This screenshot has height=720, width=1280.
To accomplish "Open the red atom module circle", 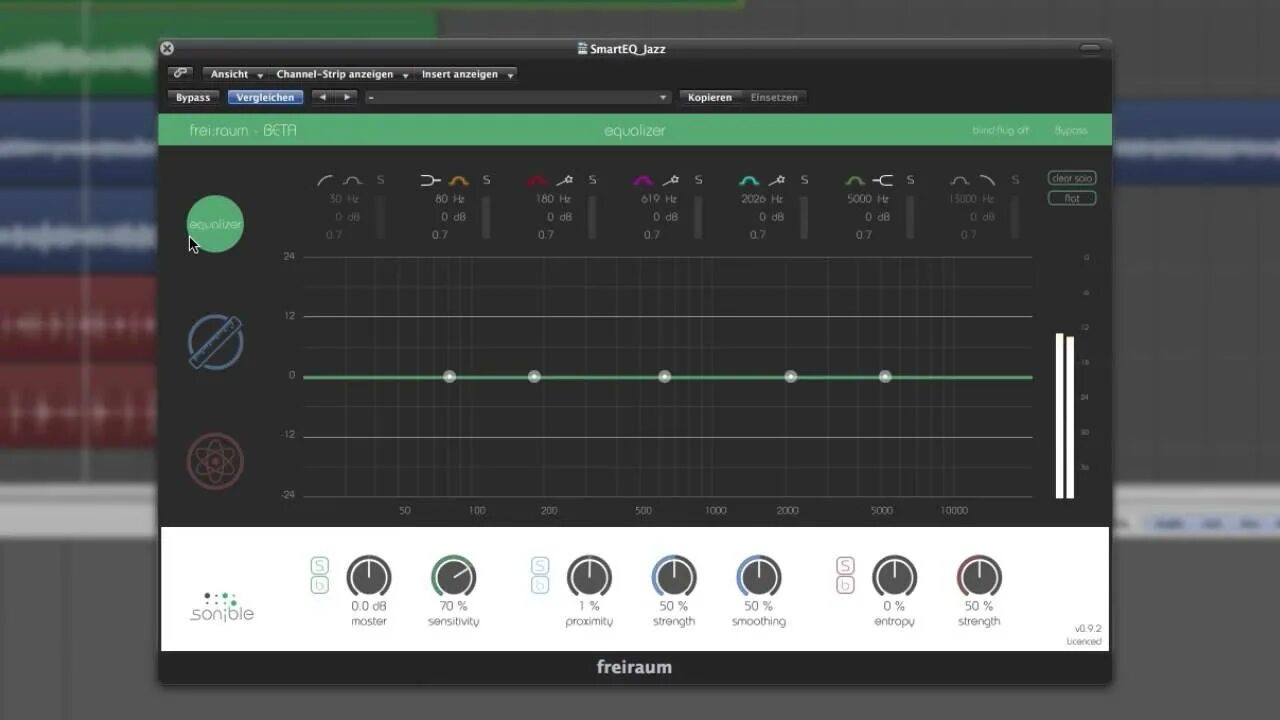I will [215, 461].
